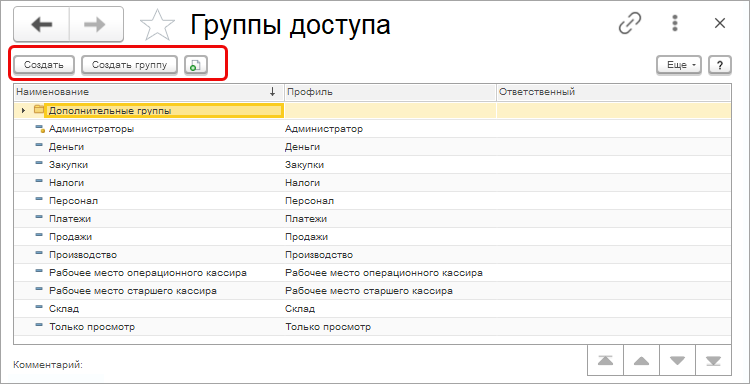The width and height of the screenshot is (750, 384).
Task: Jump to first row with top arrow
Action: [x=605, y=360]
